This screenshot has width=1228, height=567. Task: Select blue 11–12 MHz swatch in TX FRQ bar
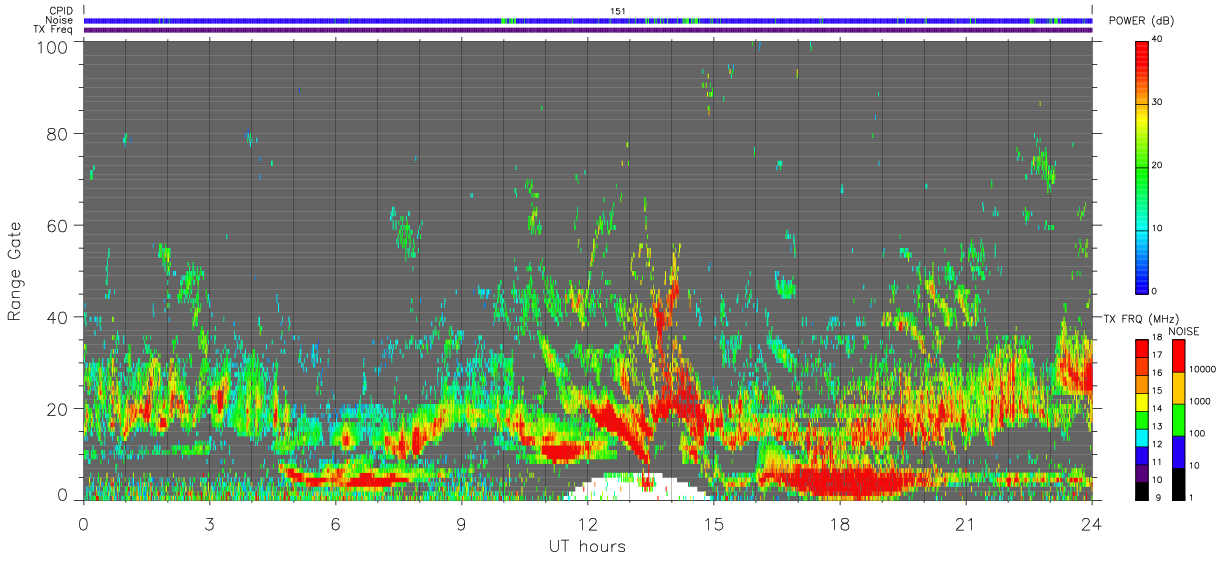[x=1142, y=455]
